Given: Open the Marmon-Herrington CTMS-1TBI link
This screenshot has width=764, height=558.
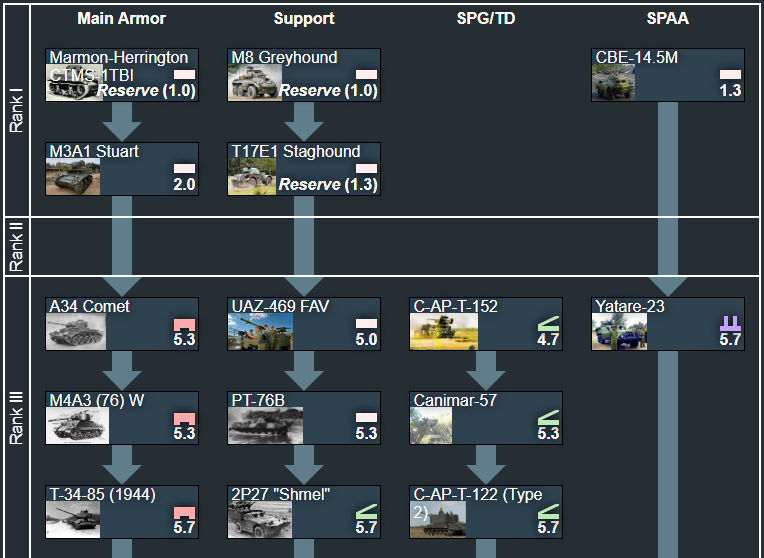Looking at the screenshot, I should click(118, 66).
